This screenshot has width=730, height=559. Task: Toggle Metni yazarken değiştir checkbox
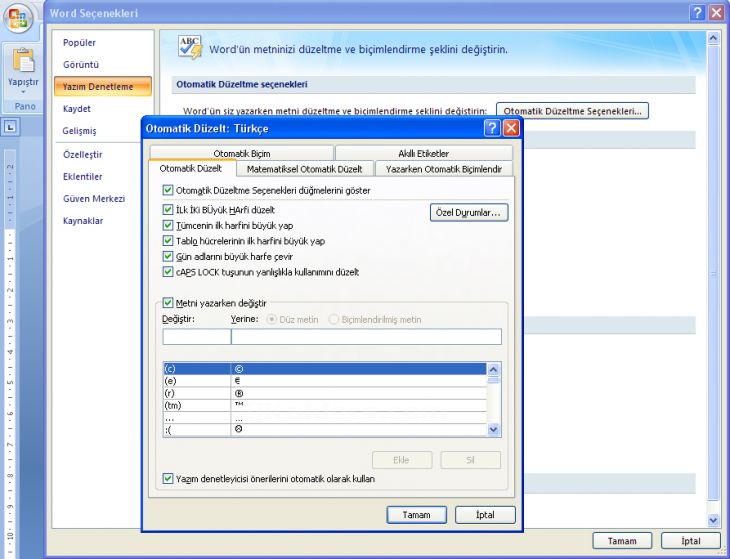point(168,303)
